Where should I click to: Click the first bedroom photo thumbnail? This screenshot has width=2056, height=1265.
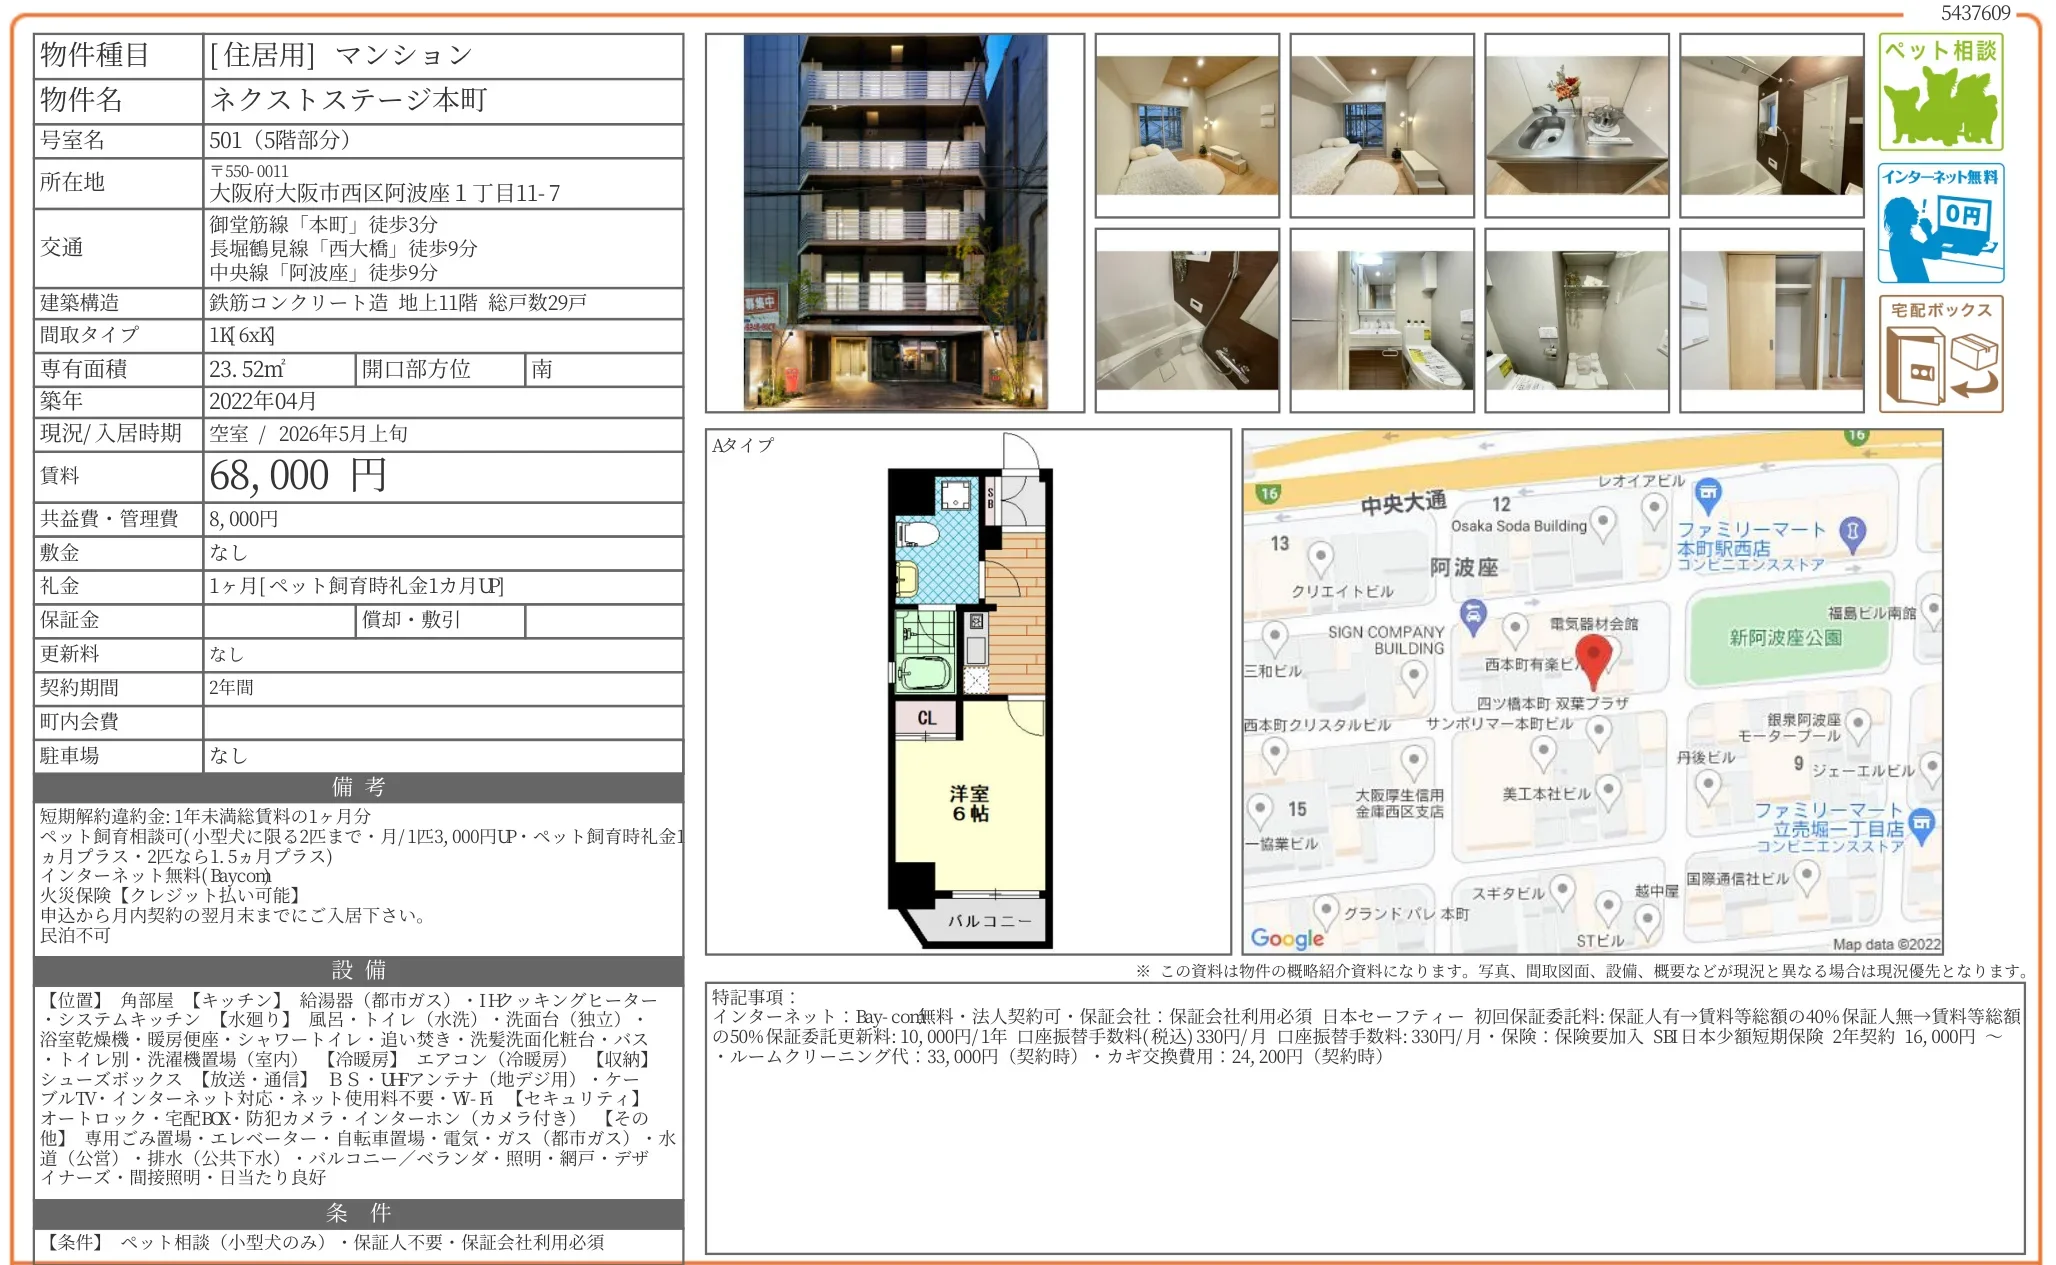coord(1187,125)
